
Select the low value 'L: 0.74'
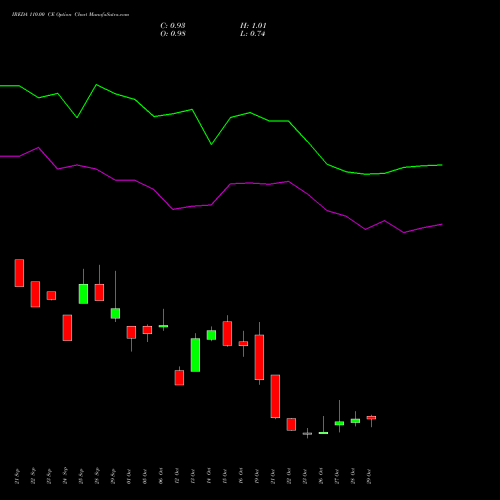click(252, 34)
